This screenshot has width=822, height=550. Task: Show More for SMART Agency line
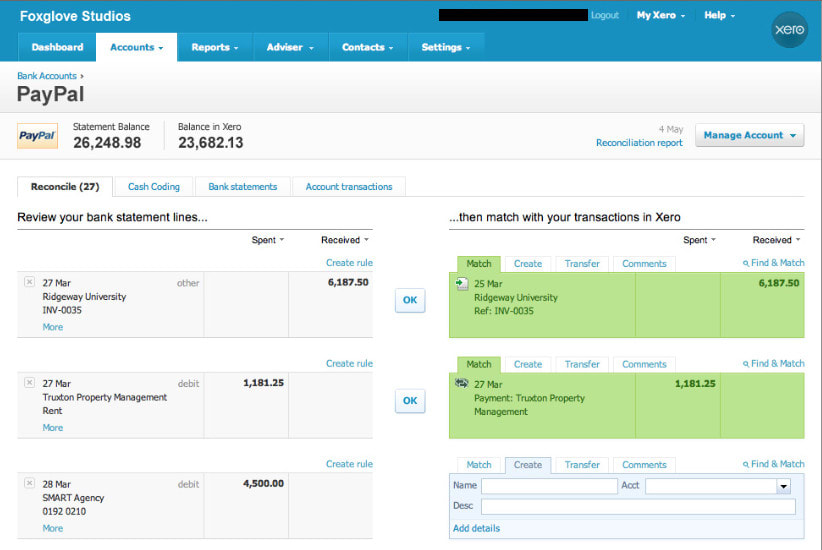[52, 528]
